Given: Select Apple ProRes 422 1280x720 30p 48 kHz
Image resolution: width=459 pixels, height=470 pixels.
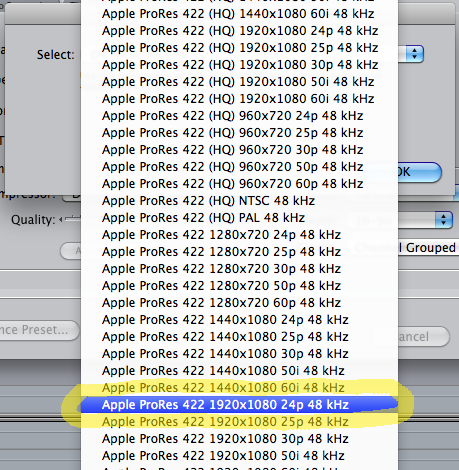Looking at the screenshot, I should [x=239, y=269].
